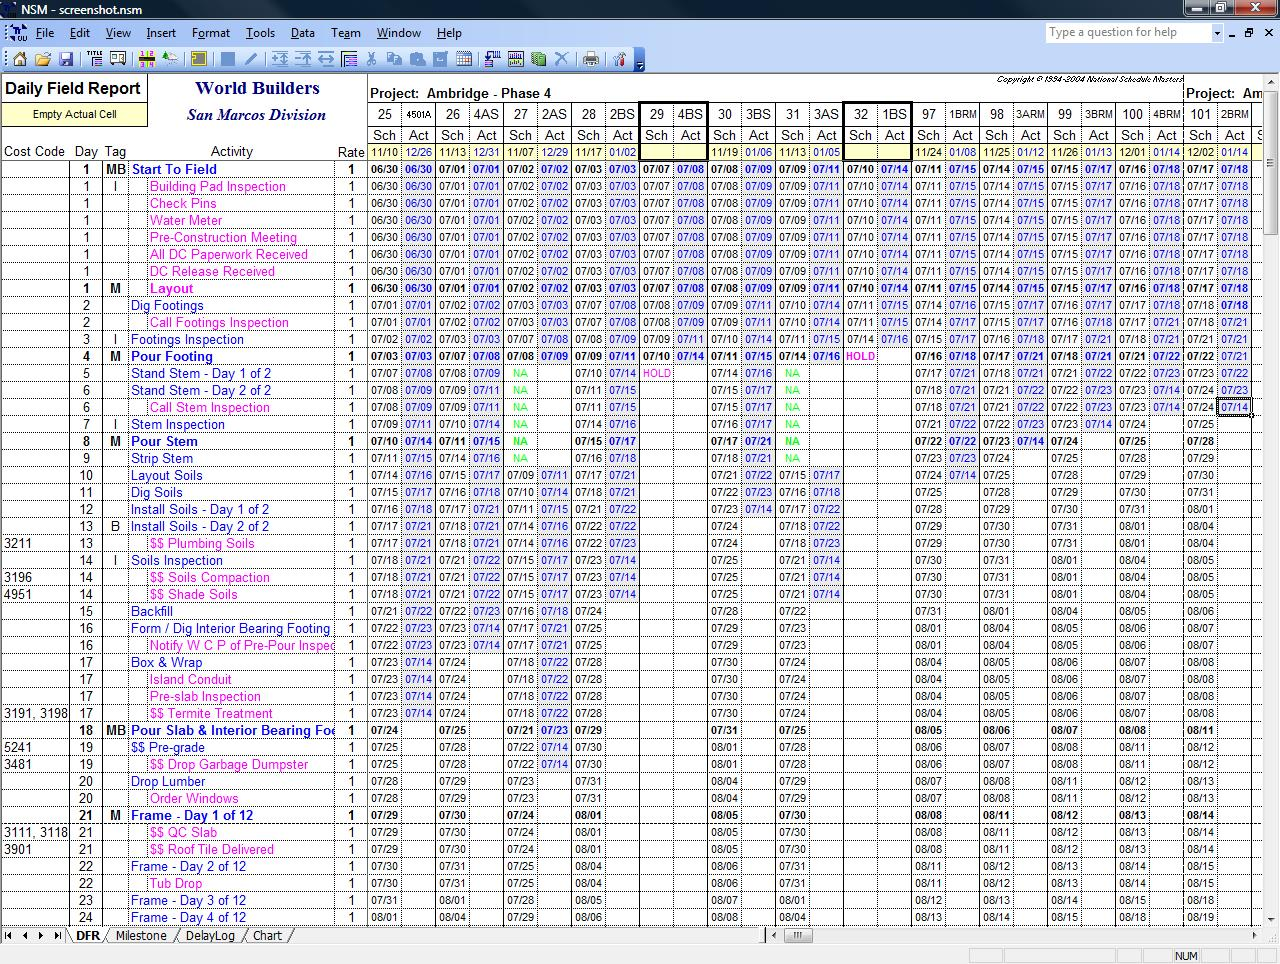Image resolution: width=1280 pixels, height=964 pixels.
Task: Click the Open folder toolbar icon
Action: pos(43,59)
